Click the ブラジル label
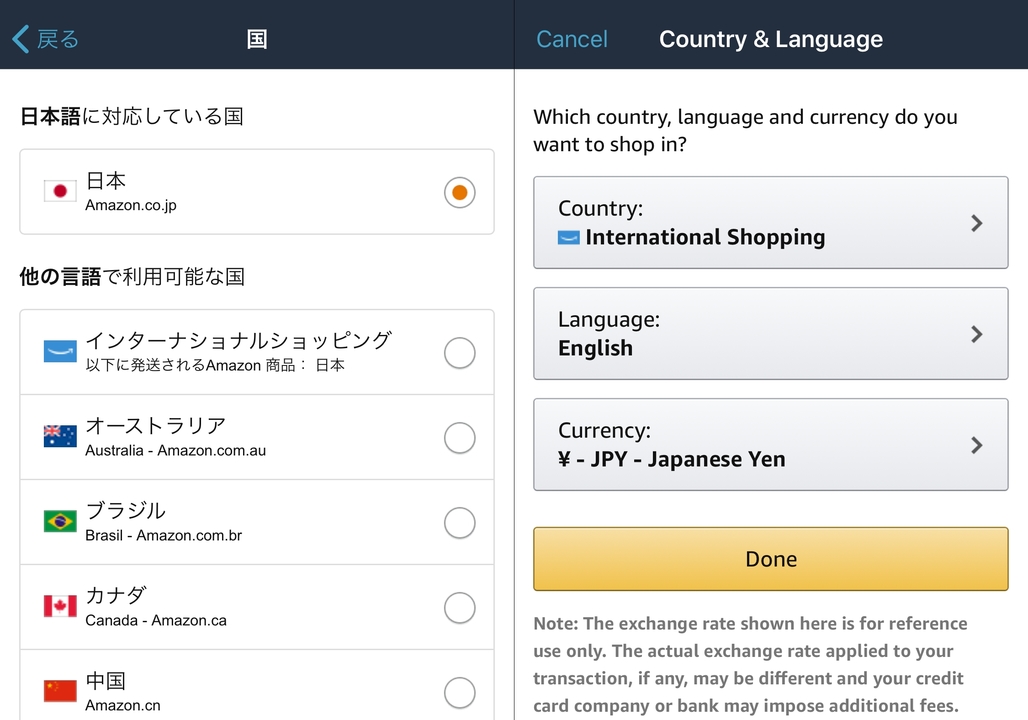Viewport: 1028px width, 720px height. (x=126, y=510)
